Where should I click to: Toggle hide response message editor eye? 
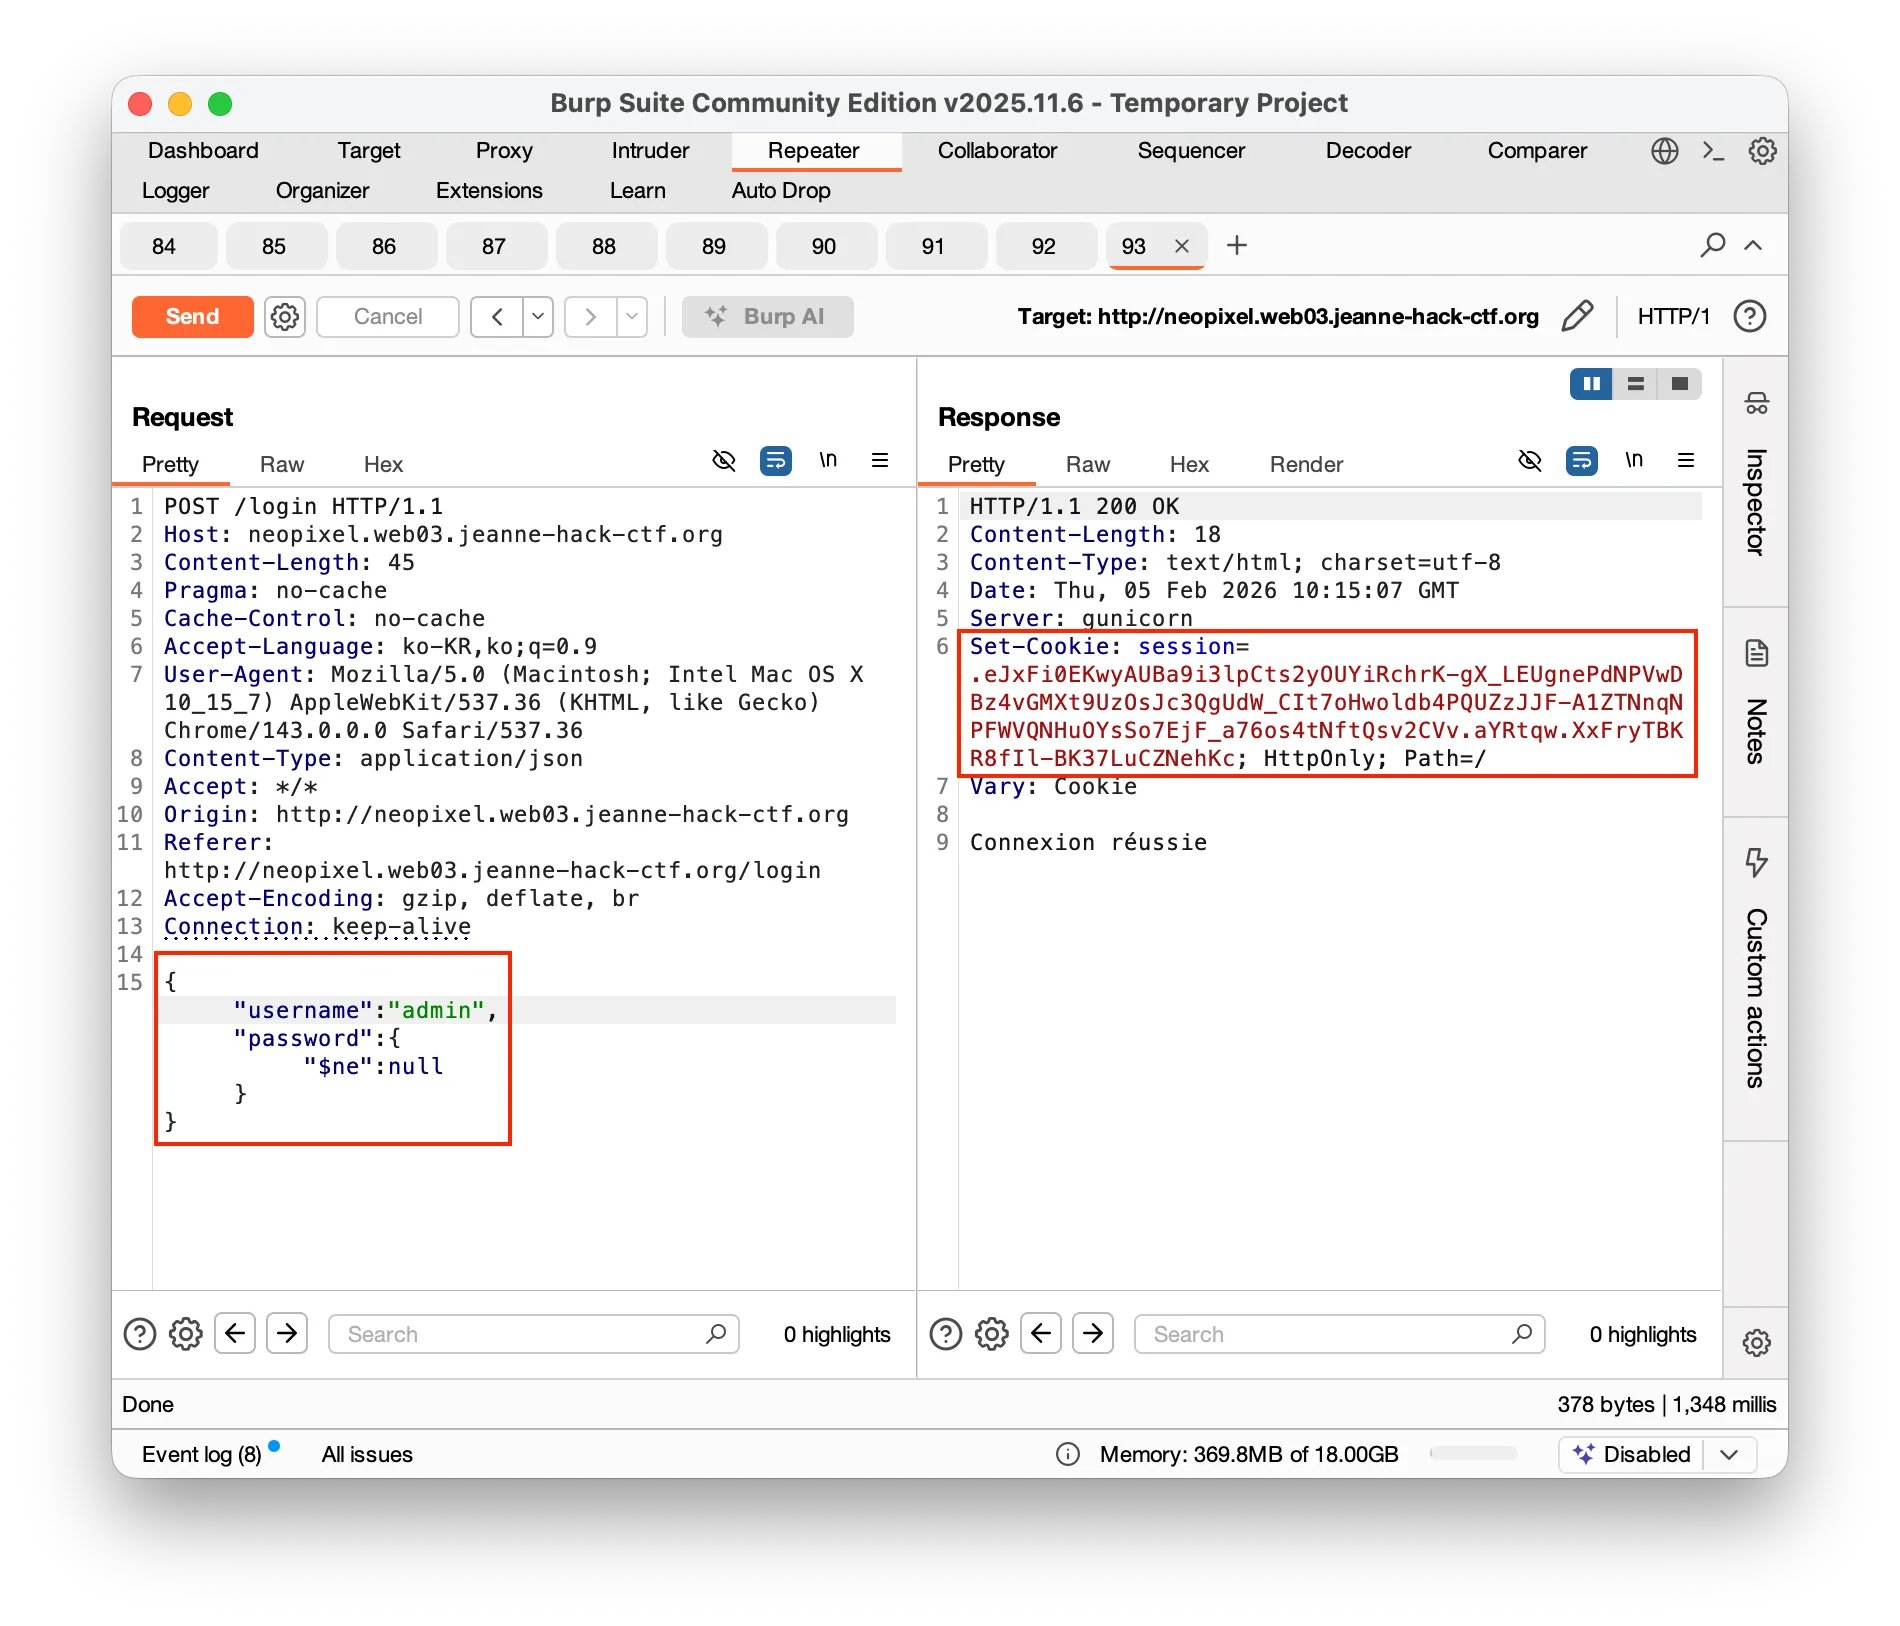(x=1530, y=461)
